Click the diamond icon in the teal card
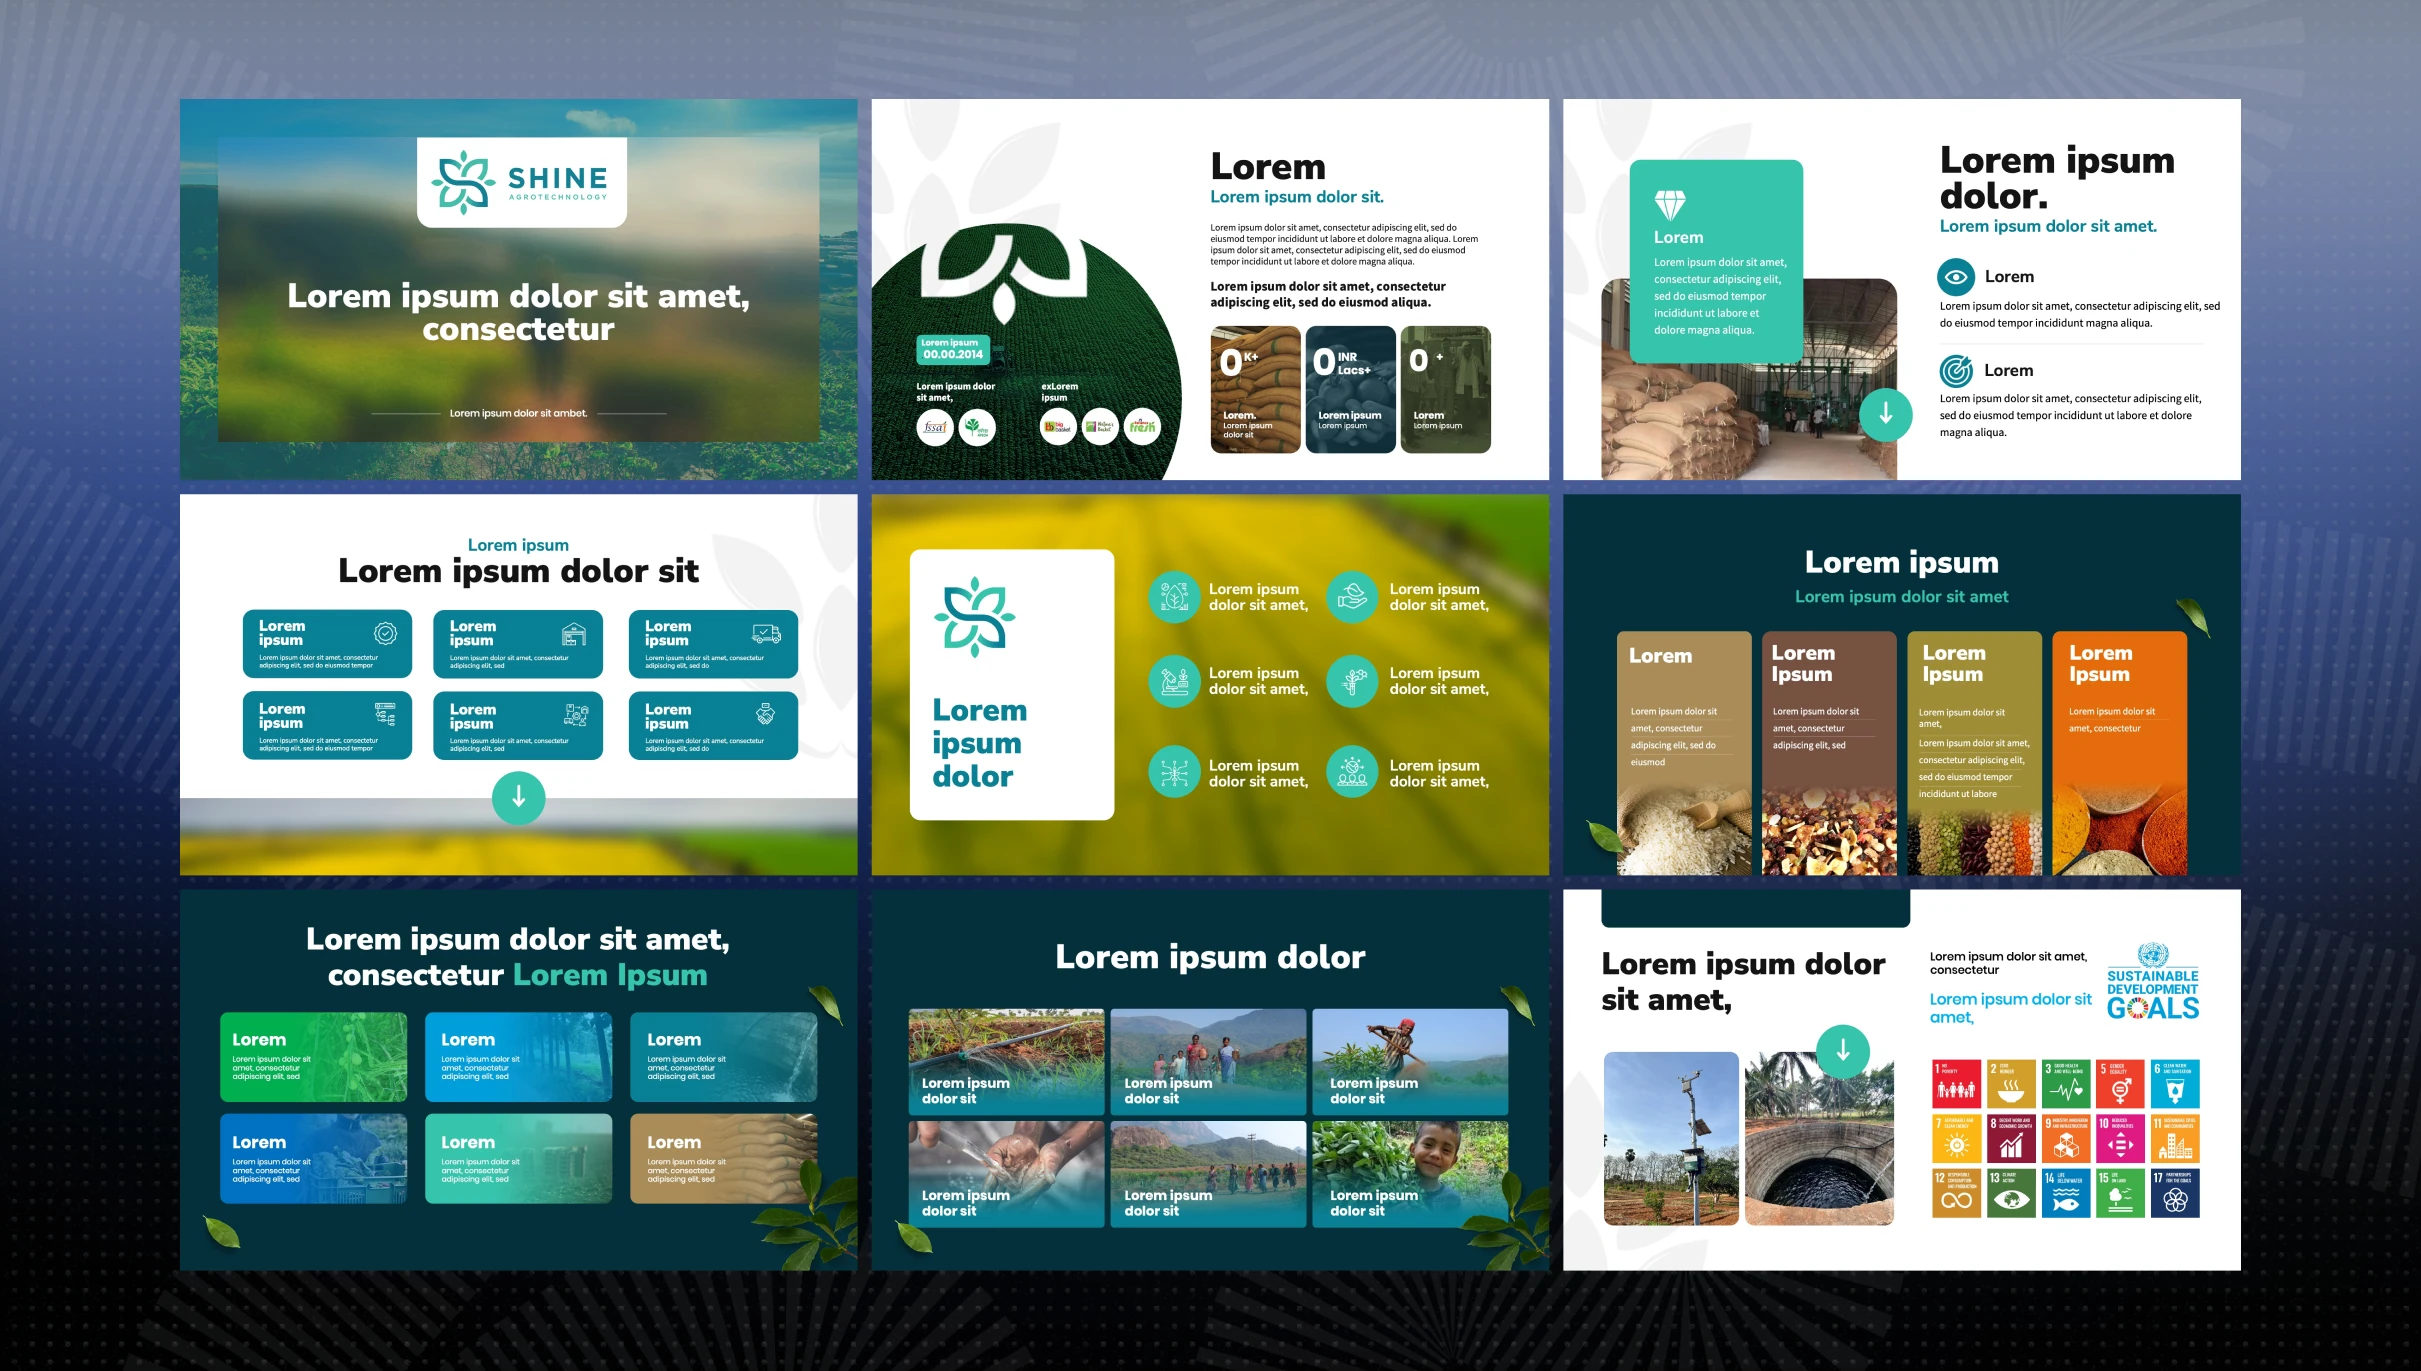2421x1371 pixels. 1670,205
